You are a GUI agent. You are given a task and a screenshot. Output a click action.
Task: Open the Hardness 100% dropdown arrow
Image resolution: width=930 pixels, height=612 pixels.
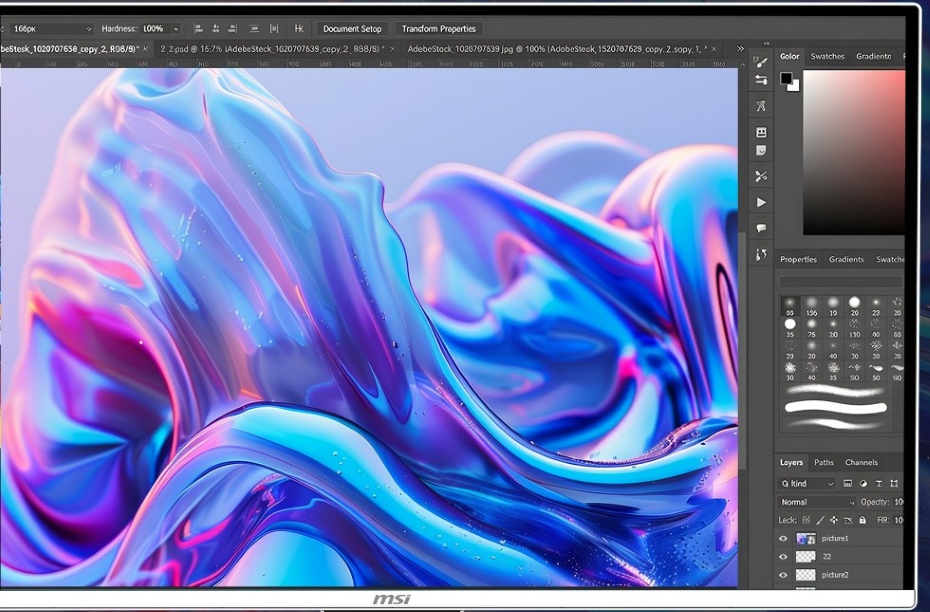pyautogui.click(x=176, y=29)
